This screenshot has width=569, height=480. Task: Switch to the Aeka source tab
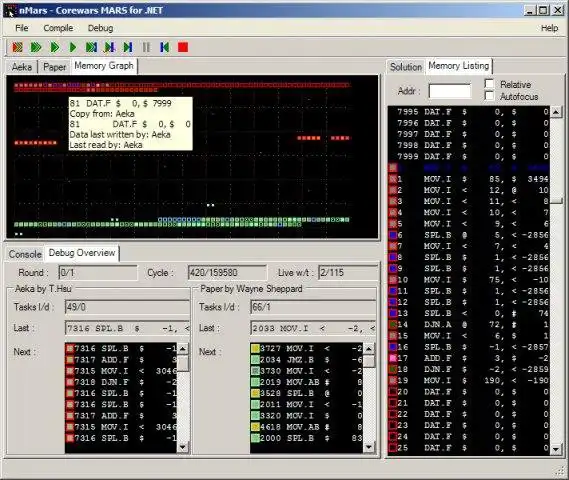(22, 67)
